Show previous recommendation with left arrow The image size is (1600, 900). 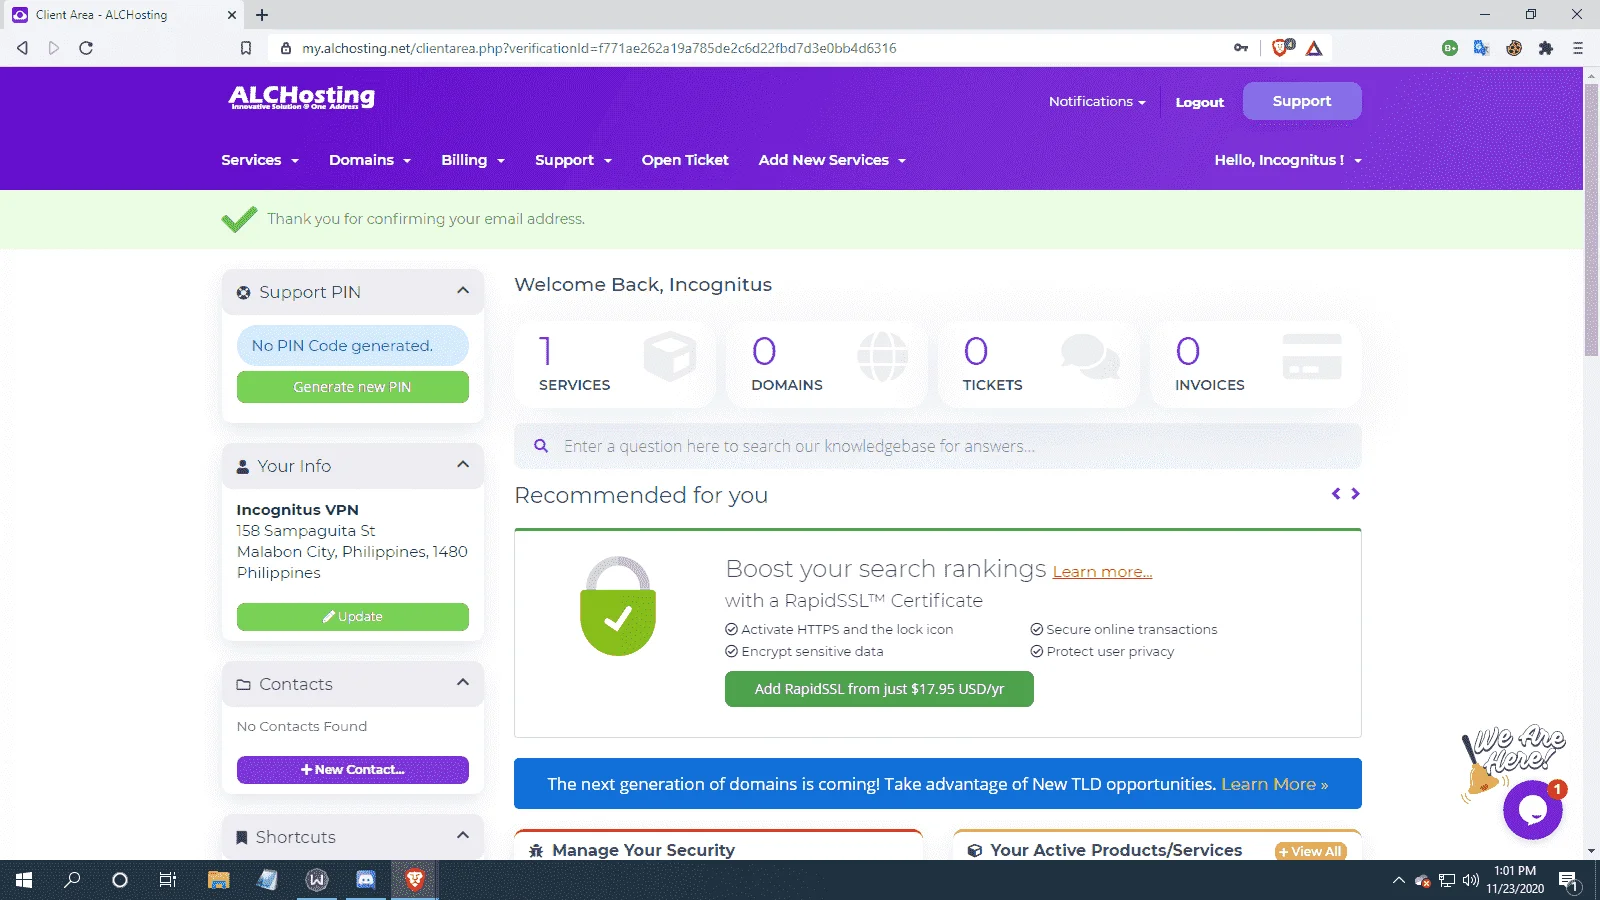pyautogui.click(x=1336, y=494)
